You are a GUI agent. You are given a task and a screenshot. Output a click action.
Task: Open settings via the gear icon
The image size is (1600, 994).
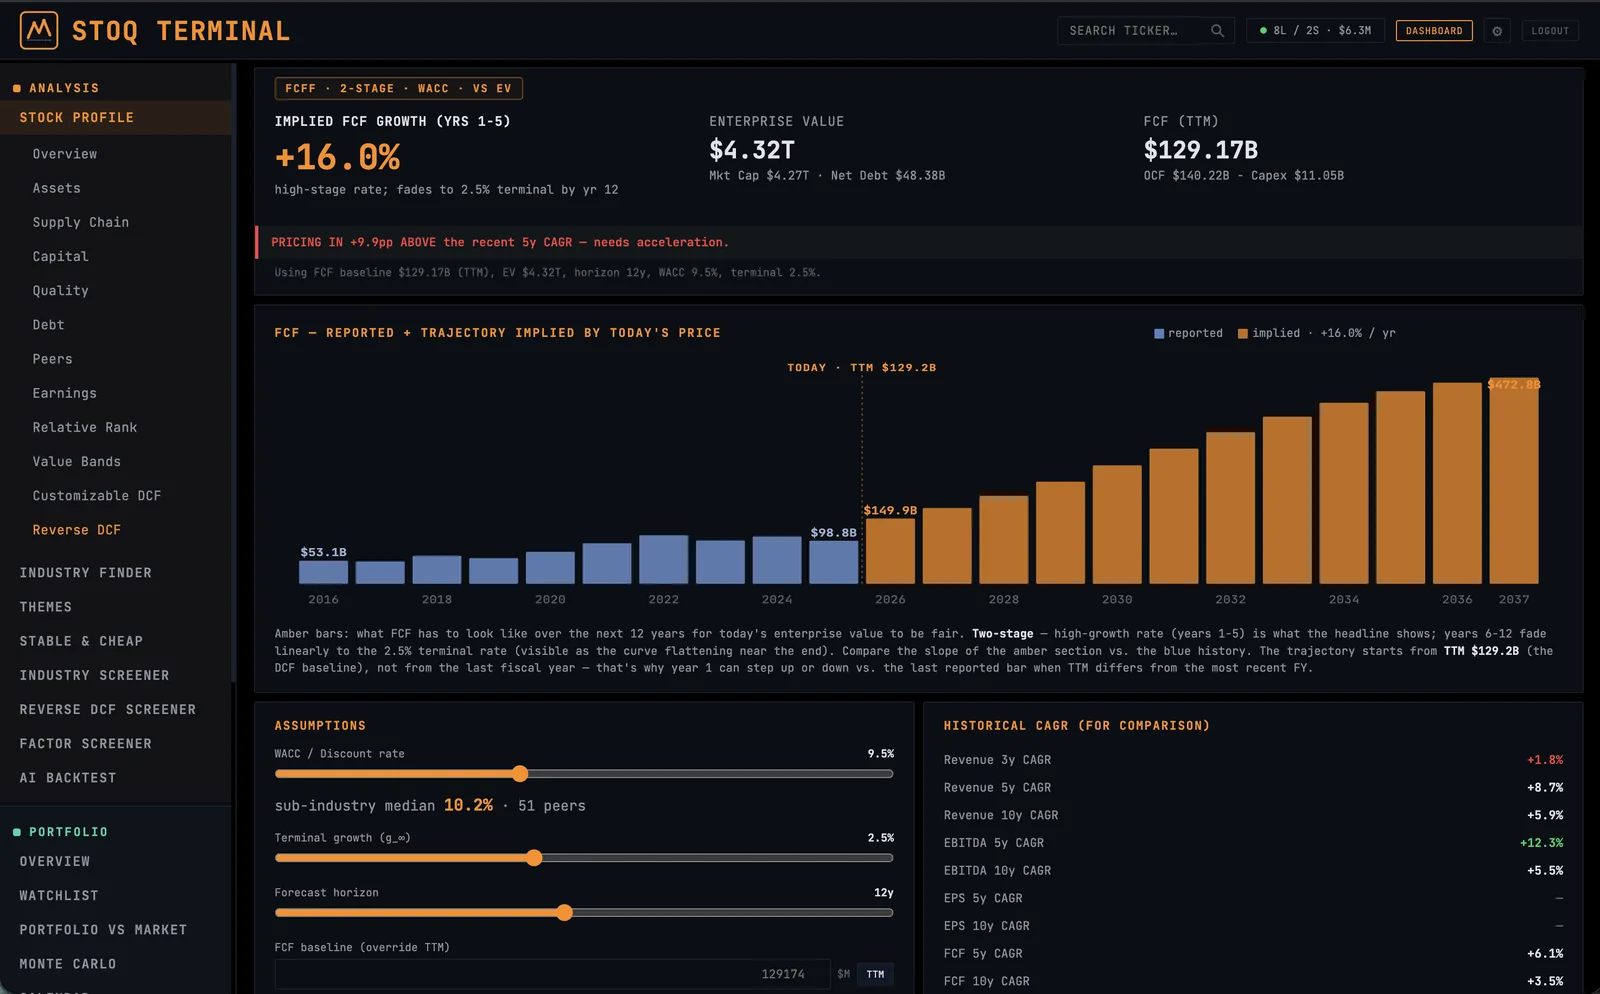click(1497, 31)
